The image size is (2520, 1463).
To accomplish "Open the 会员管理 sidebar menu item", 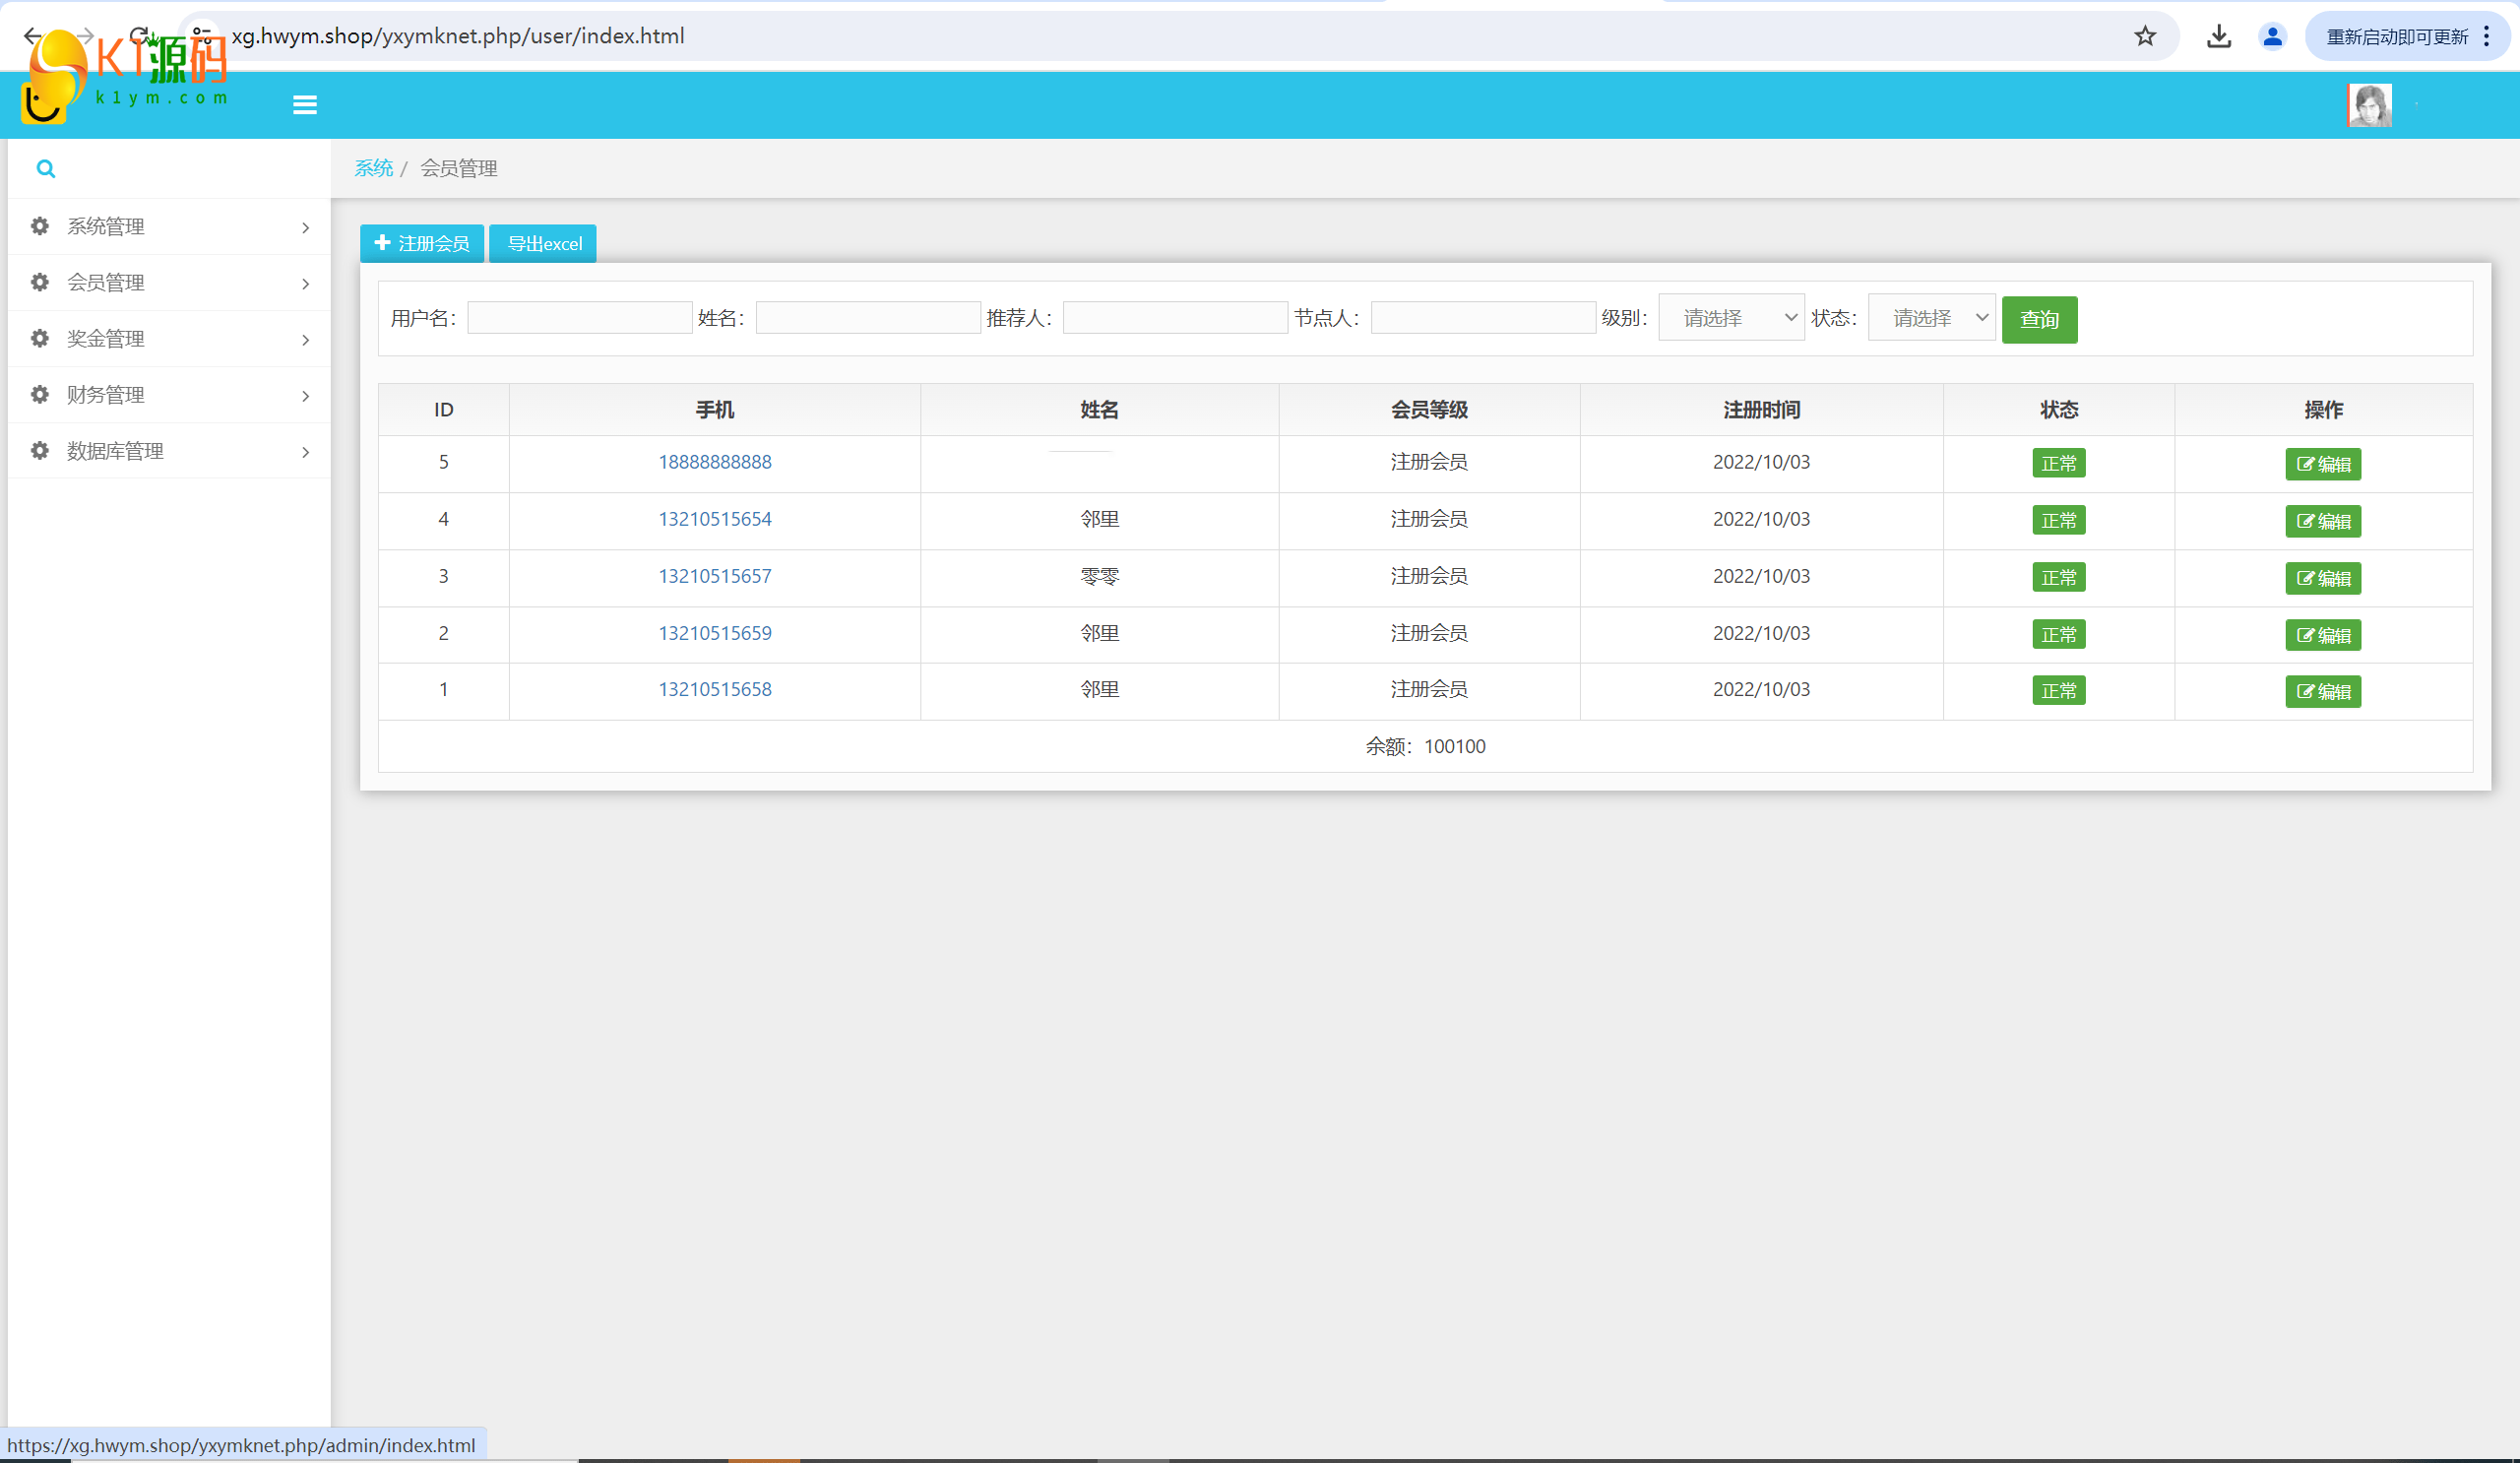I will (x=169, y=282).
